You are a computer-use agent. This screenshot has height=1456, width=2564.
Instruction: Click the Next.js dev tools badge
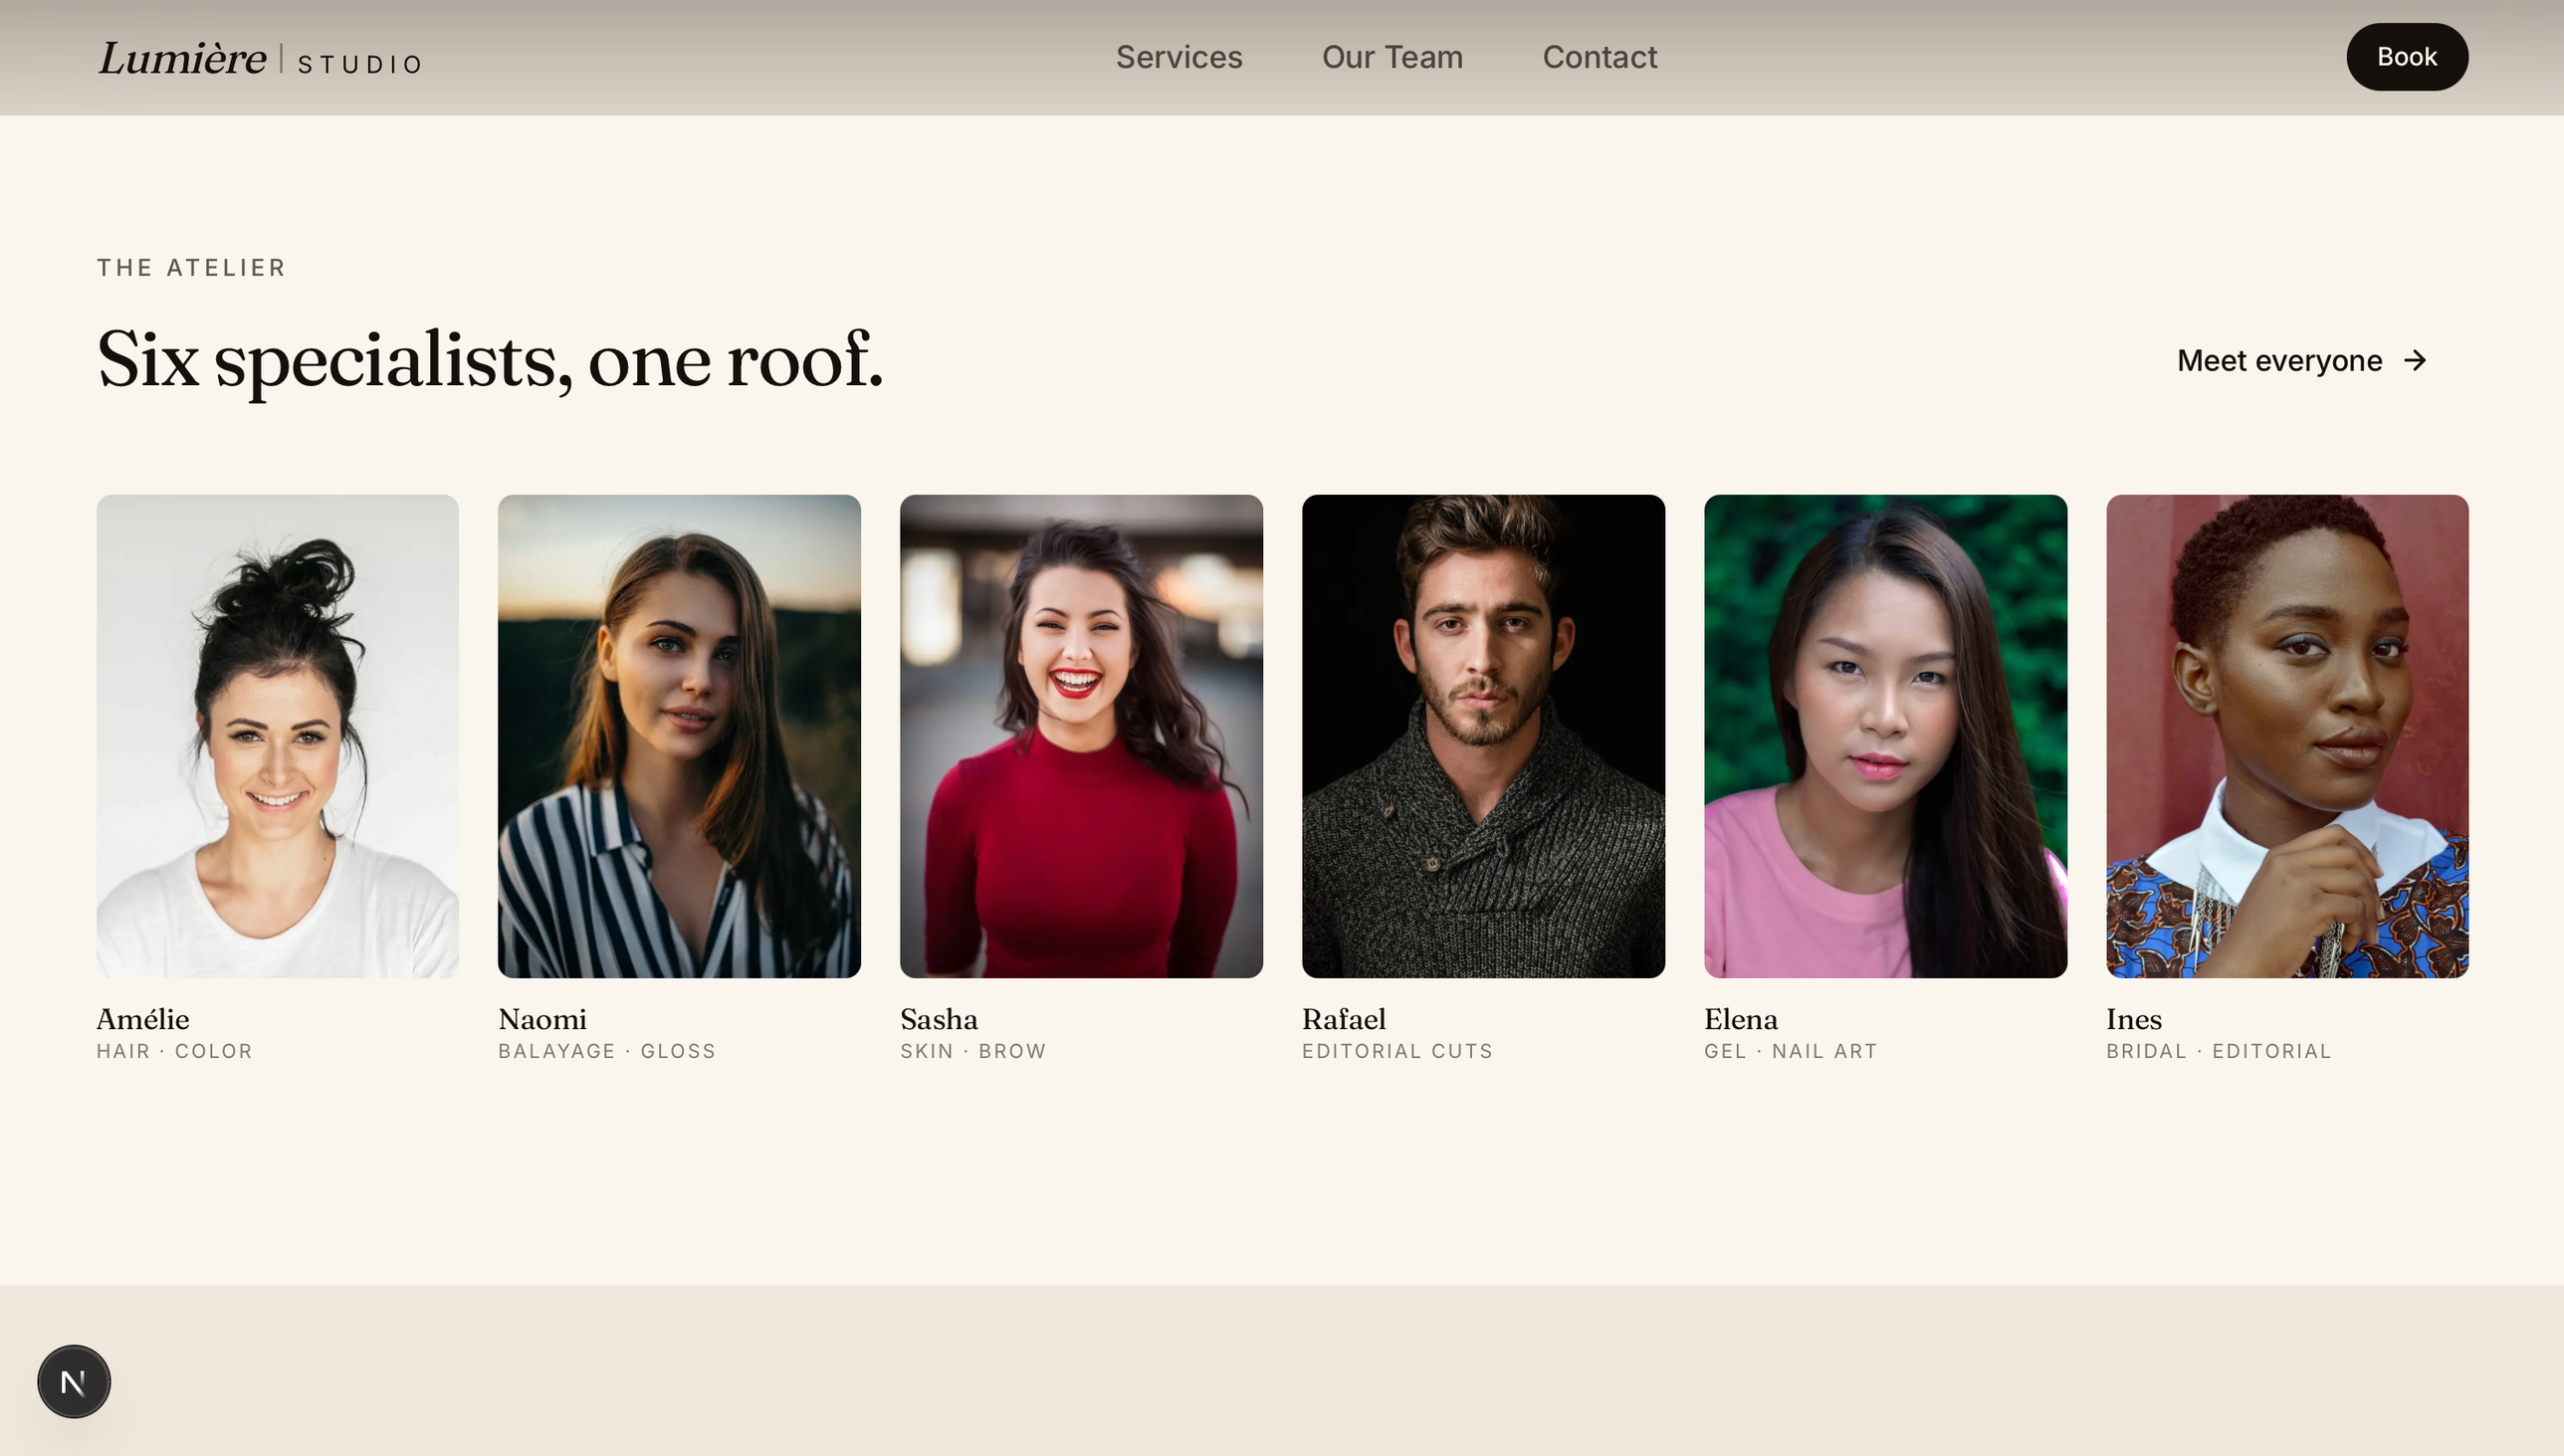pos(74,1381)
